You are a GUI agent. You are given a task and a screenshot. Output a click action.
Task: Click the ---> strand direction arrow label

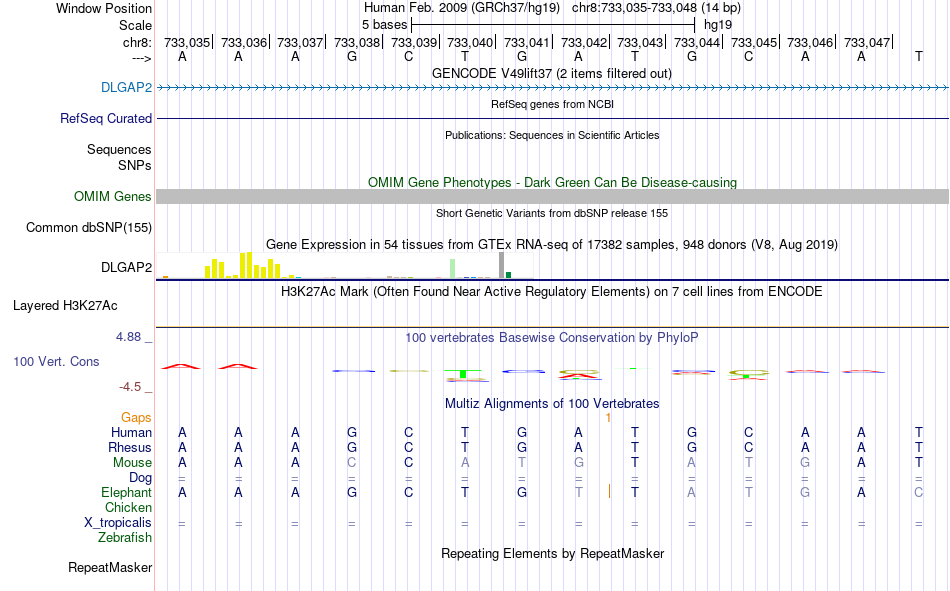141,58
